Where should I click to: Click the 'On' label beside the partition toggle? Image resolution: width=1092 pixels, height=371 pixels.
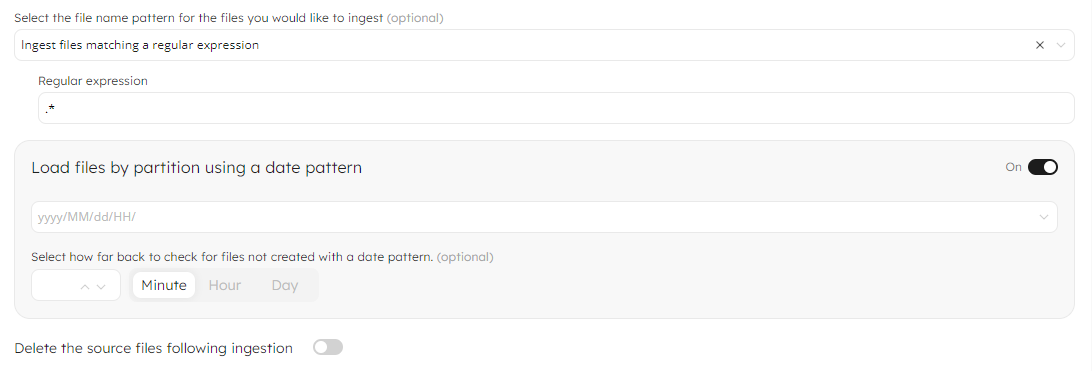tap(1013, 167)
